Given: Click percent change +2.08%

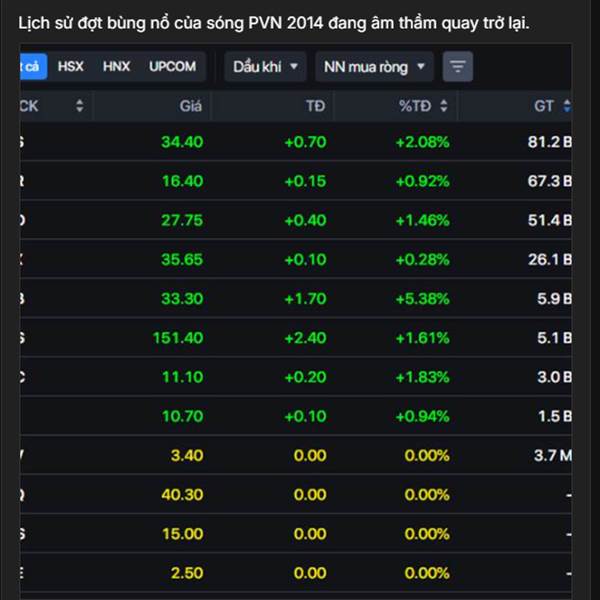Looking at the screenshot, I should [x=422, y=142].
